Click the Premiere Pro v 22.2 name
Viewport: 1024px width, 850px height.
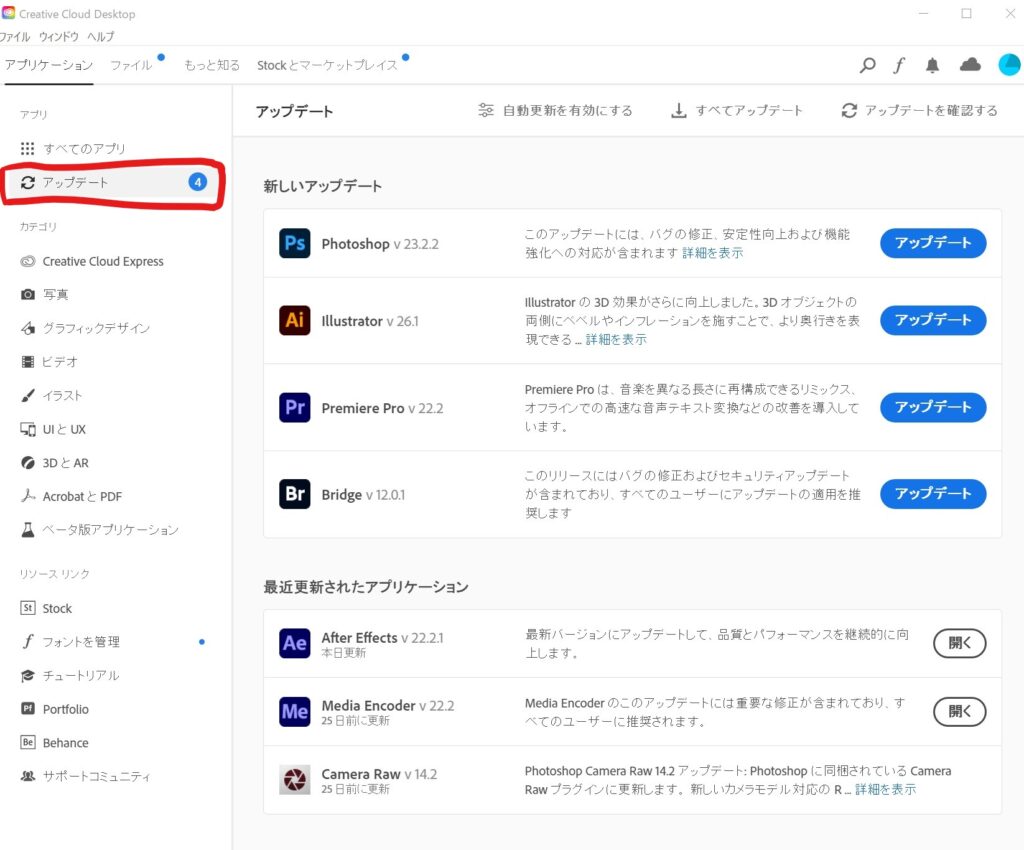[382, 408]
